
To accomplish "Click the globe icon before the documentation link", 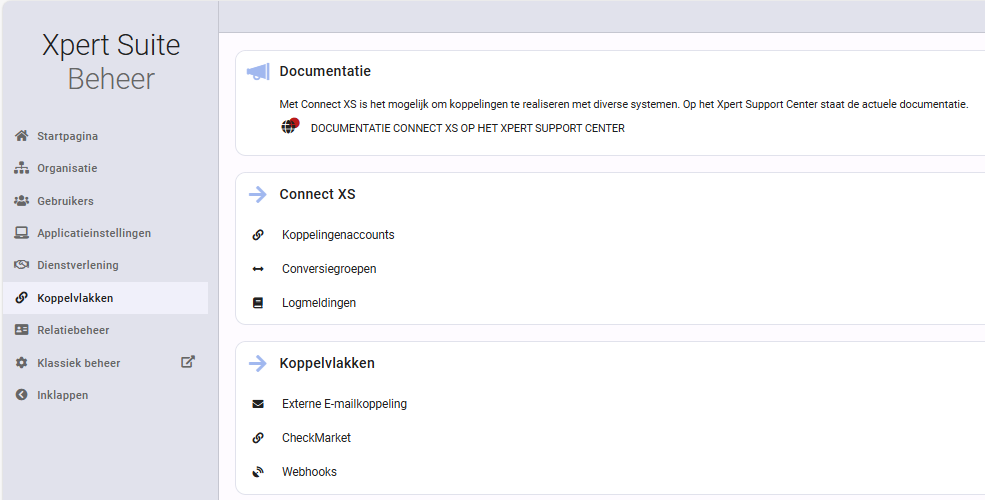I will (289, 126).
